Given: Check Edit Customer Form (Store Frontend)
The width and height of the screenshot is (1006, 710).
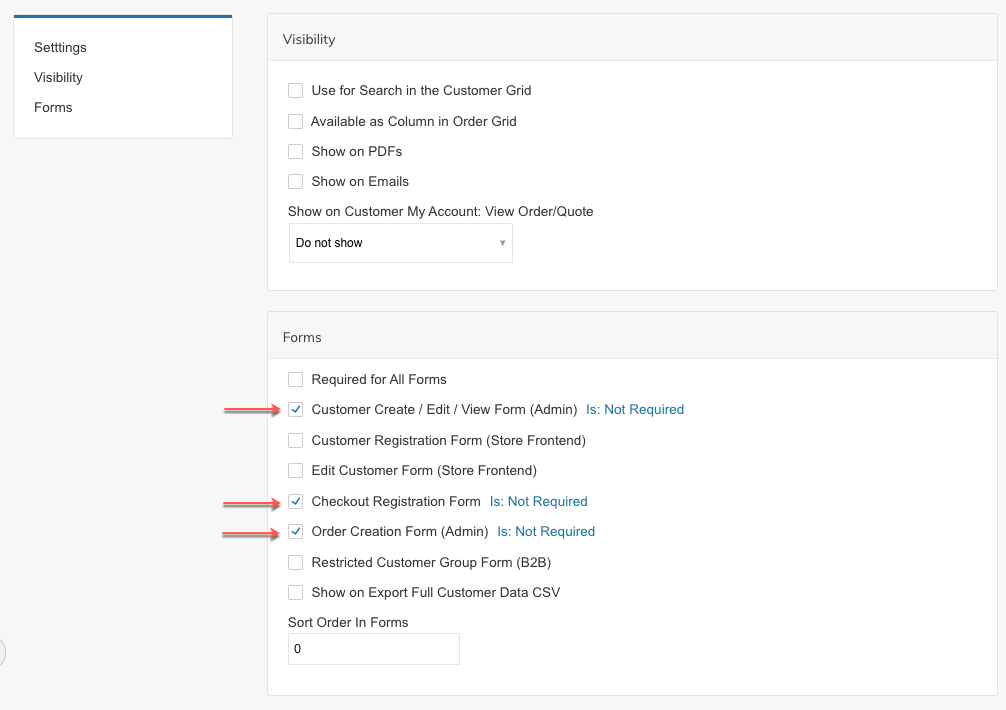Looking at the screenshot, I should click(295, 471).
